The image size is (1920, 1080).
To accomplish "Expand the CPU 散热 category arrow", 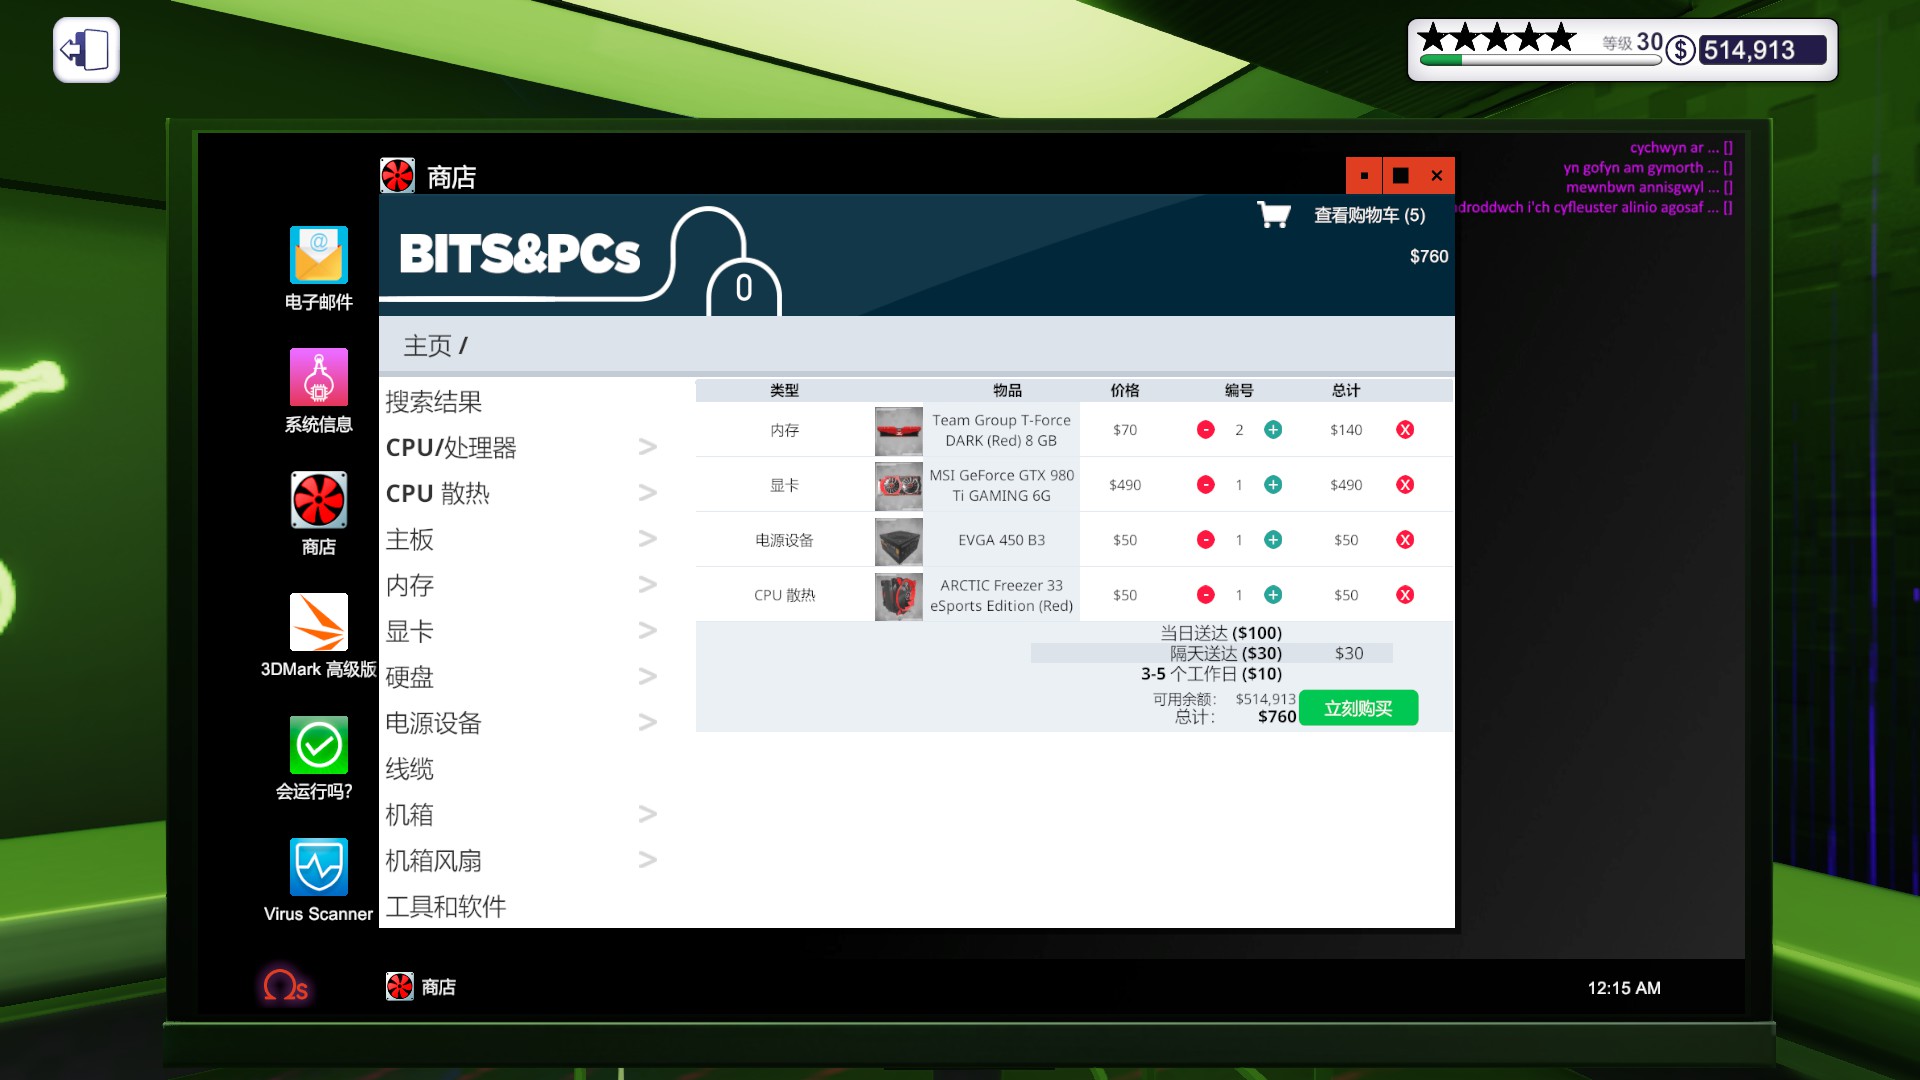I will [647, 493].
